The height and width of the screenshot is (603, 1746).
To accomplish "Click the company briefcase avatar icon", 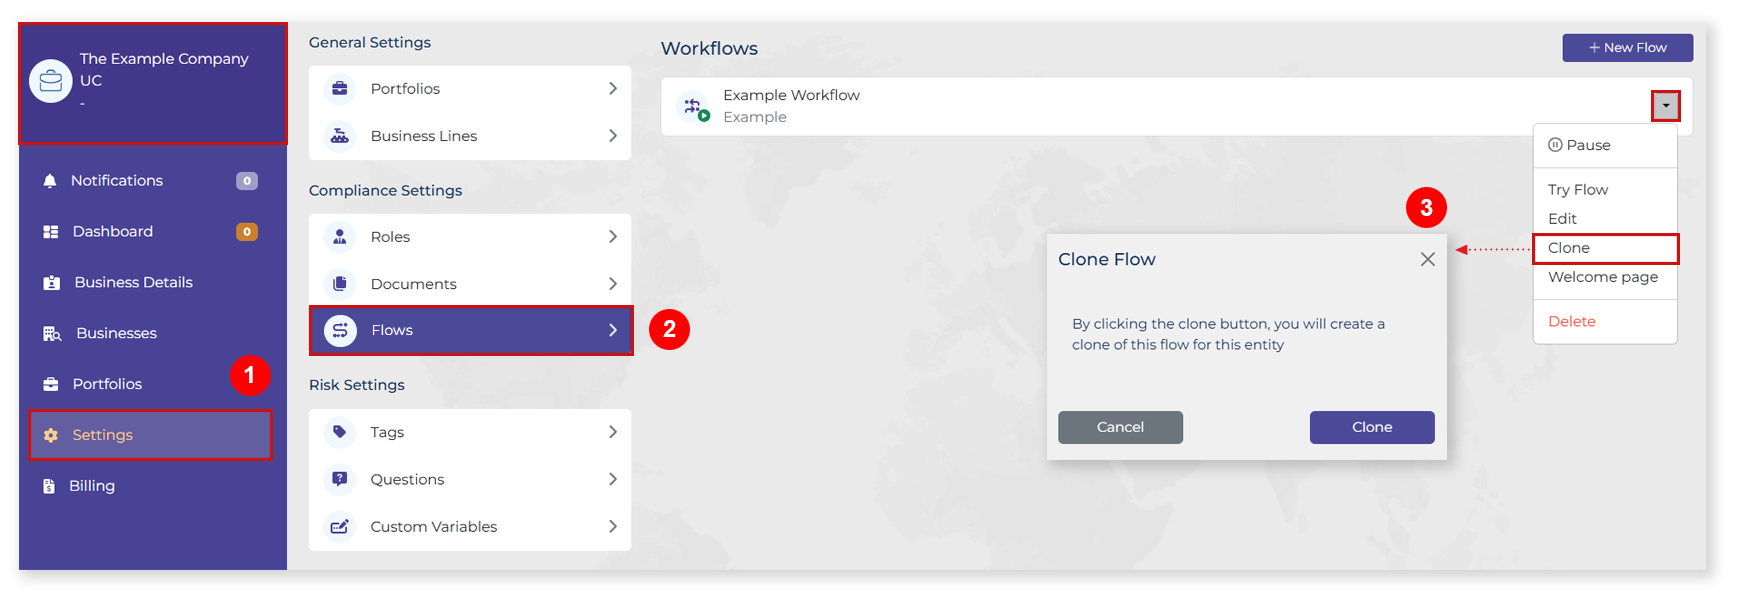I will click(x=51, y=81).
